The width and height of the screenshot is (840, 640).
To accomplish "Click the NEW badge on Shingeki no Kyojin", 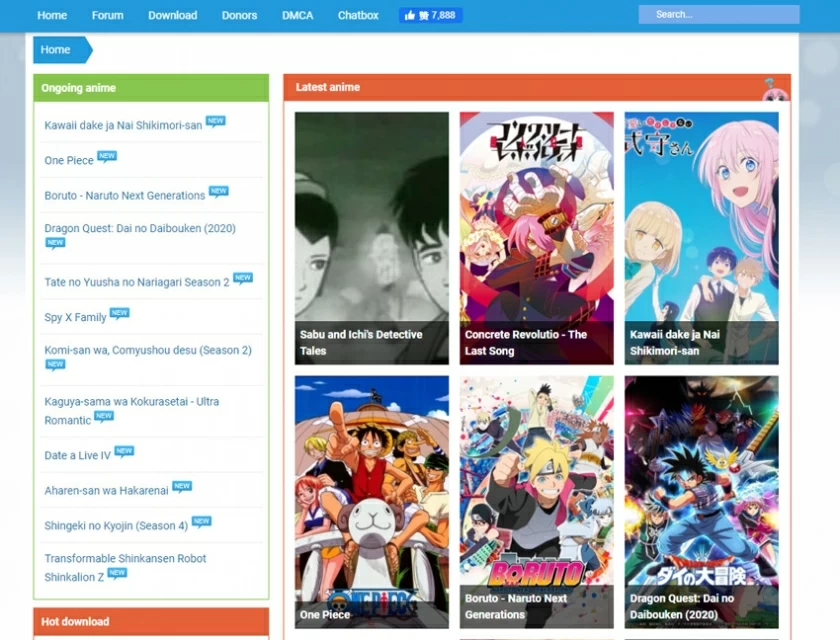I will [x=203, y=520].
